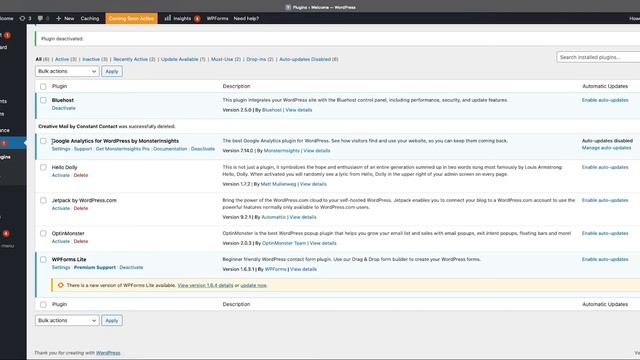640x360 pixels.
Task: Open MonsterInsights Settings link
Action: 61,149
